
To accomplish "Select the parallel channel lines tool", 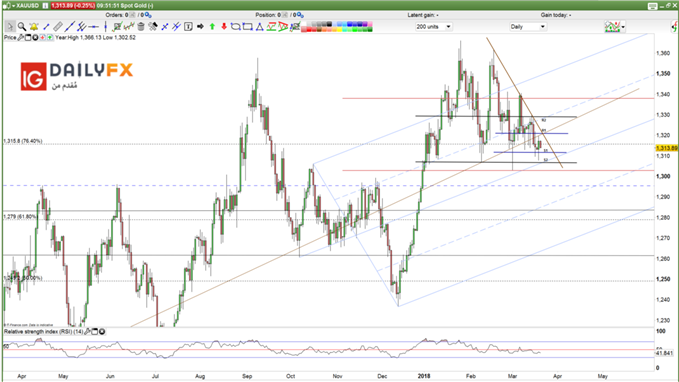I will click(x=81, y=27).
